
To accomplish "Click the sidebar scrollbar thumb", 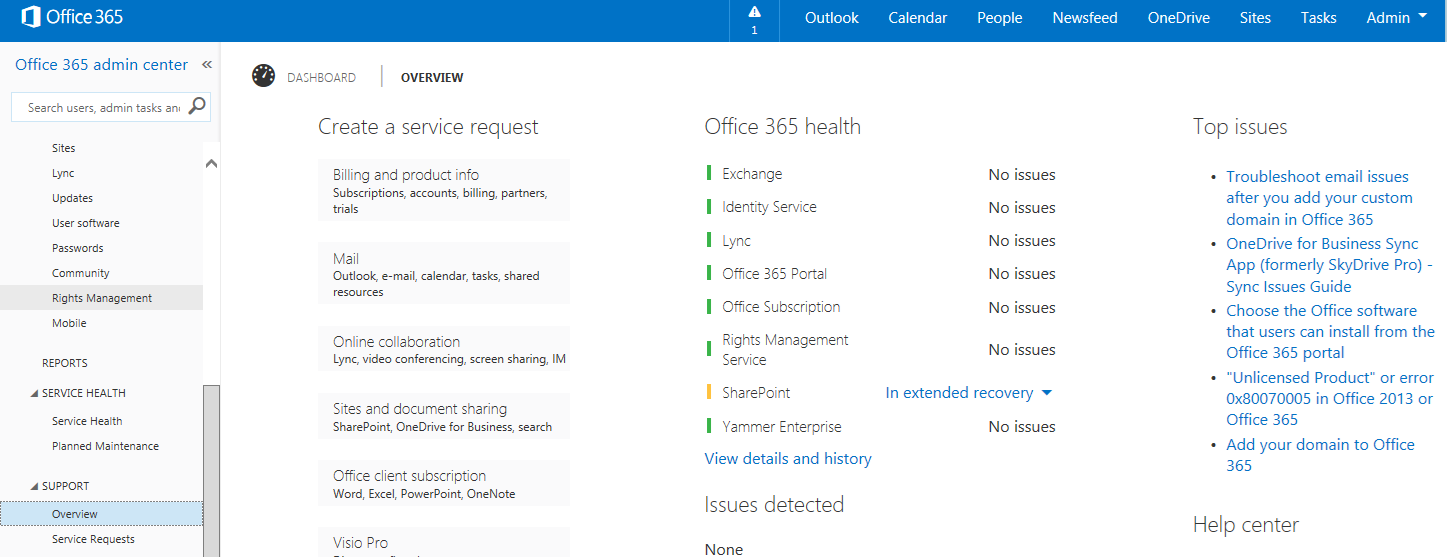I will (211, 471).
